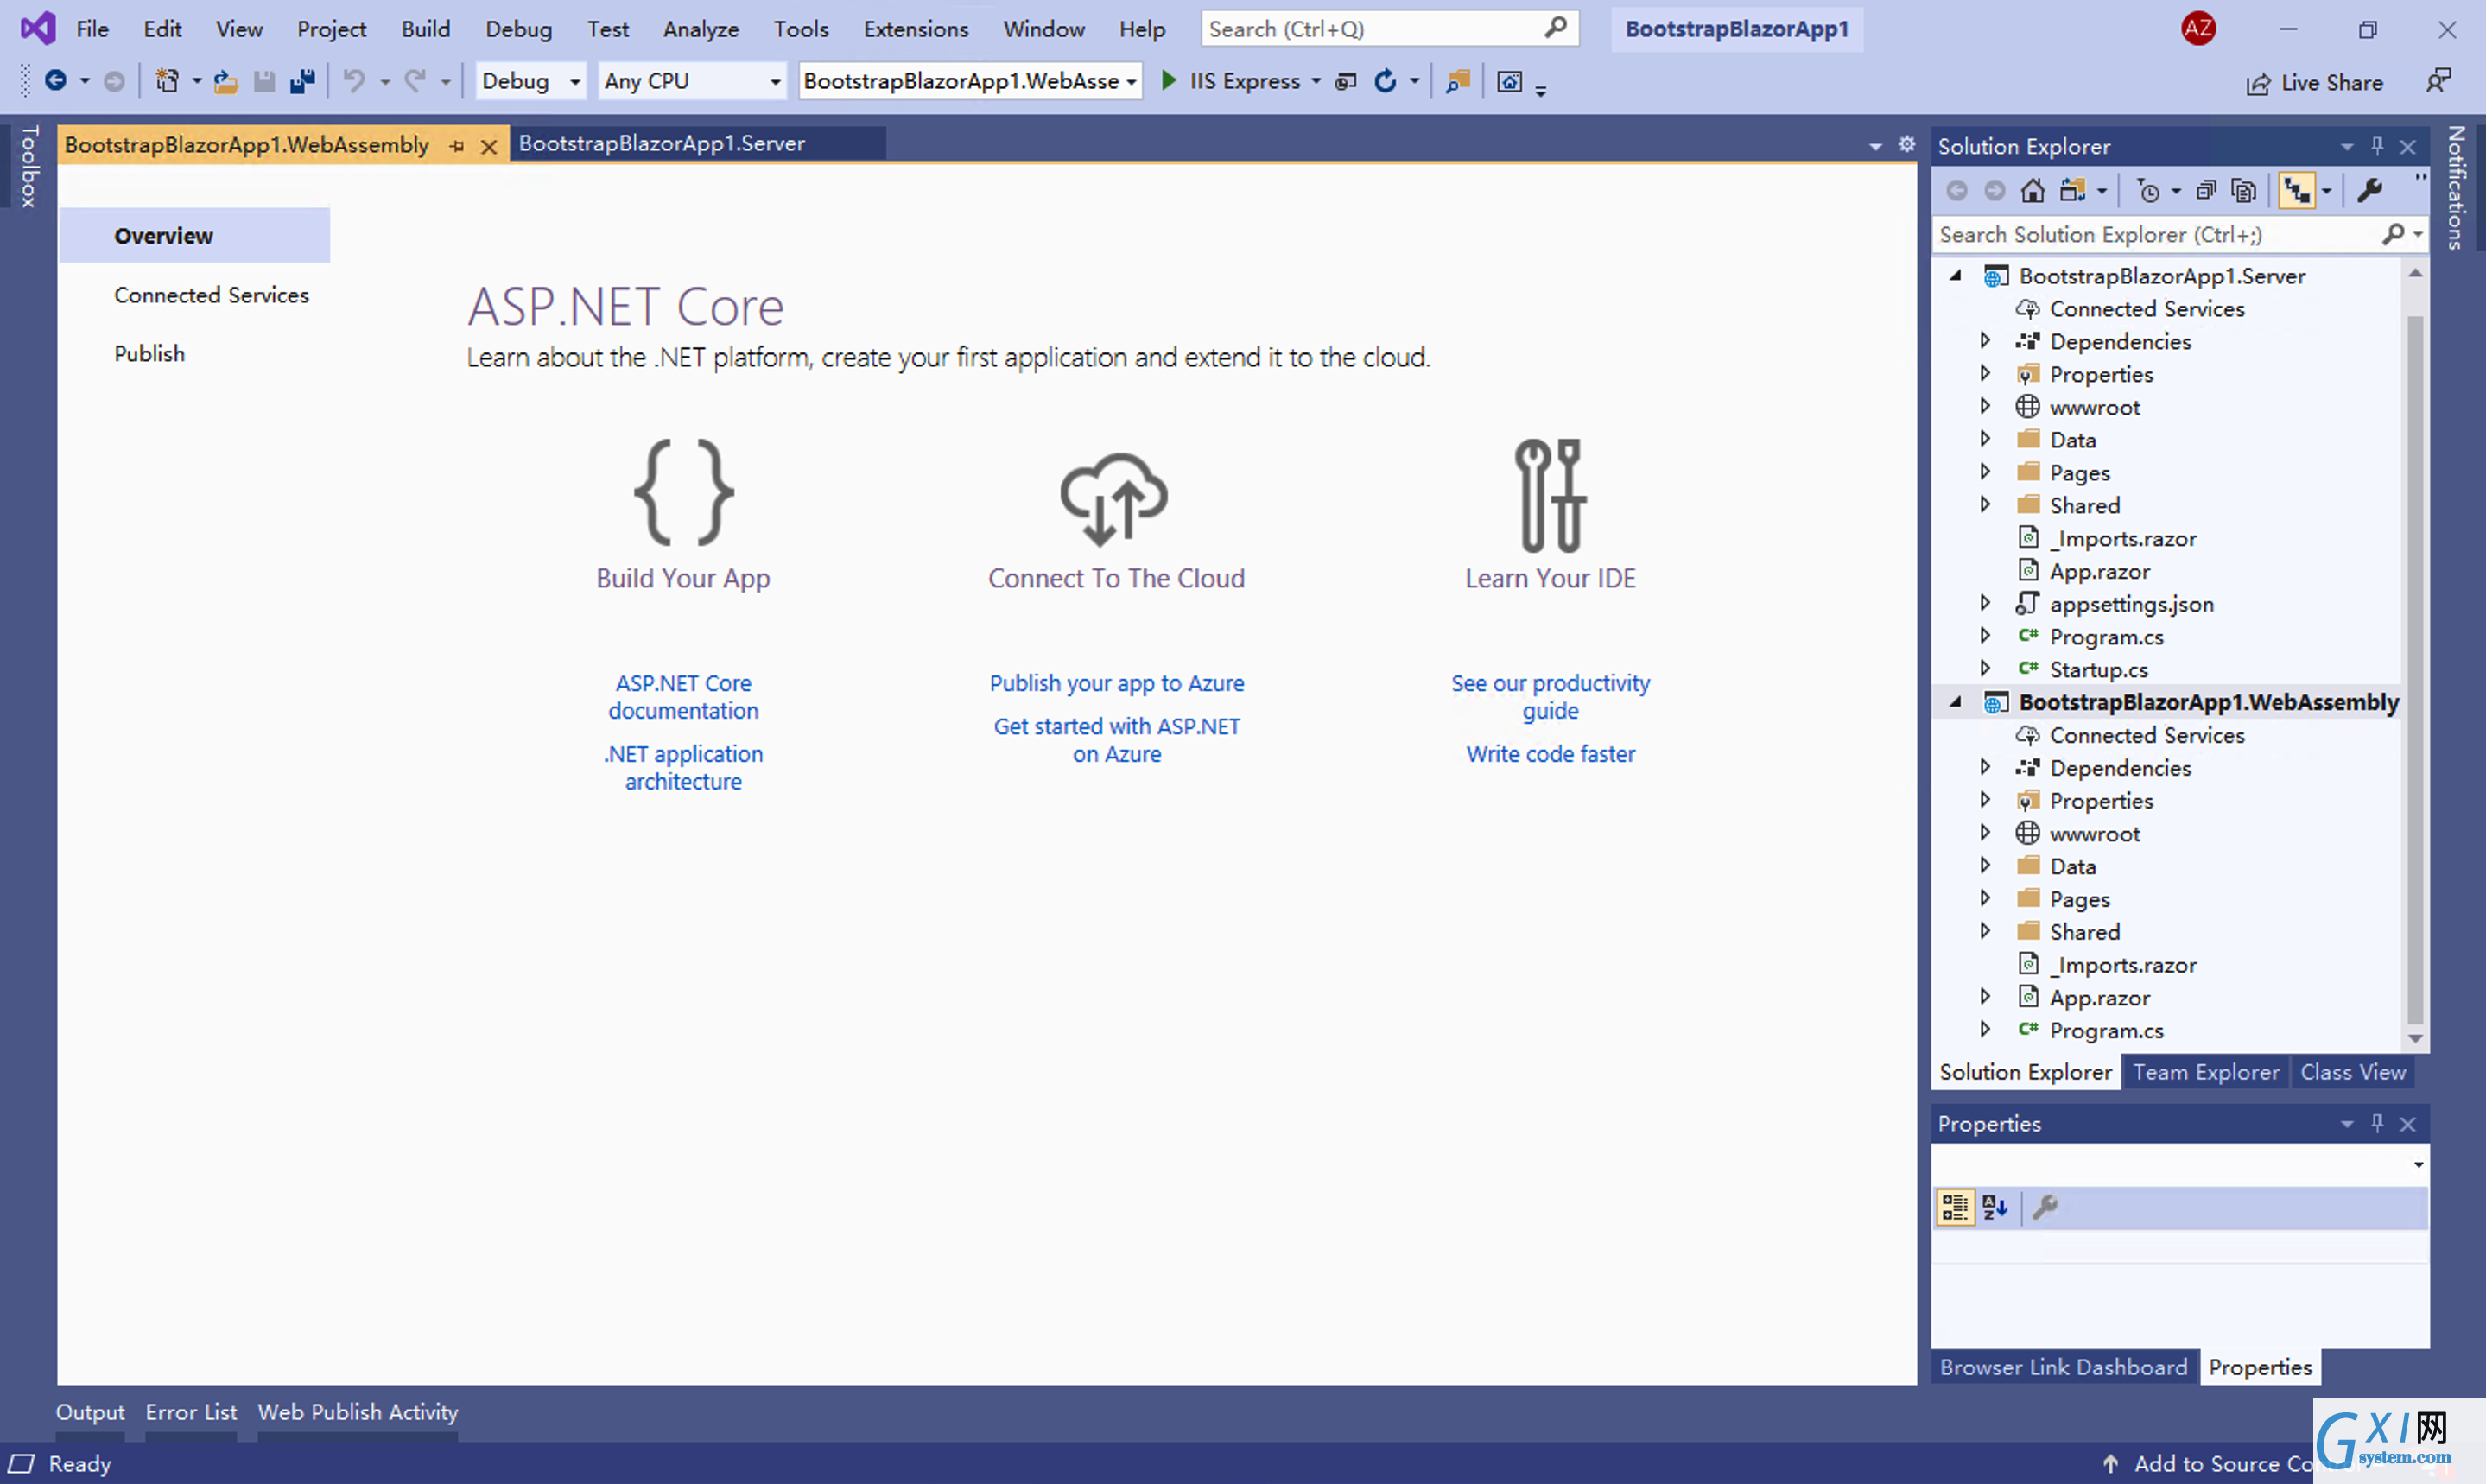The image size is (2486, 1484).
Task: Open the Debug configuration dropdown
Action: click(575, 82)
